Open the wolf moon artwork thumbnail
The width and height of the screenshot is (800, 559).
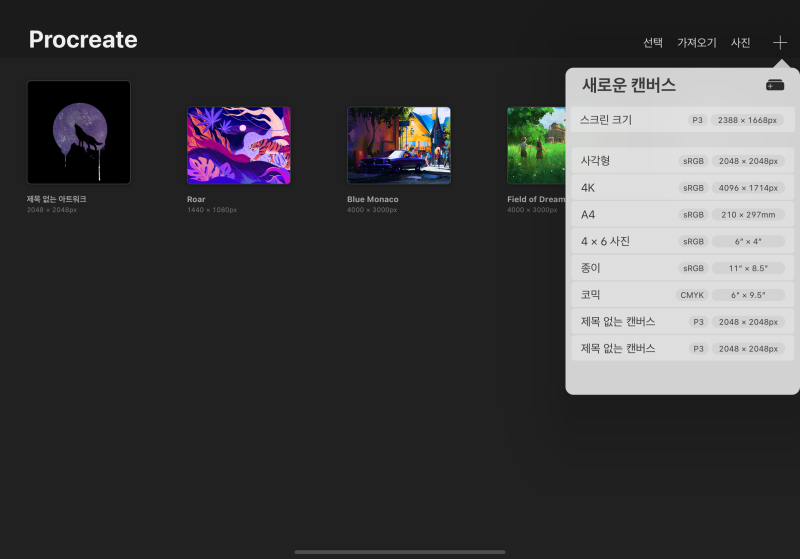click(x=79, y=132)
